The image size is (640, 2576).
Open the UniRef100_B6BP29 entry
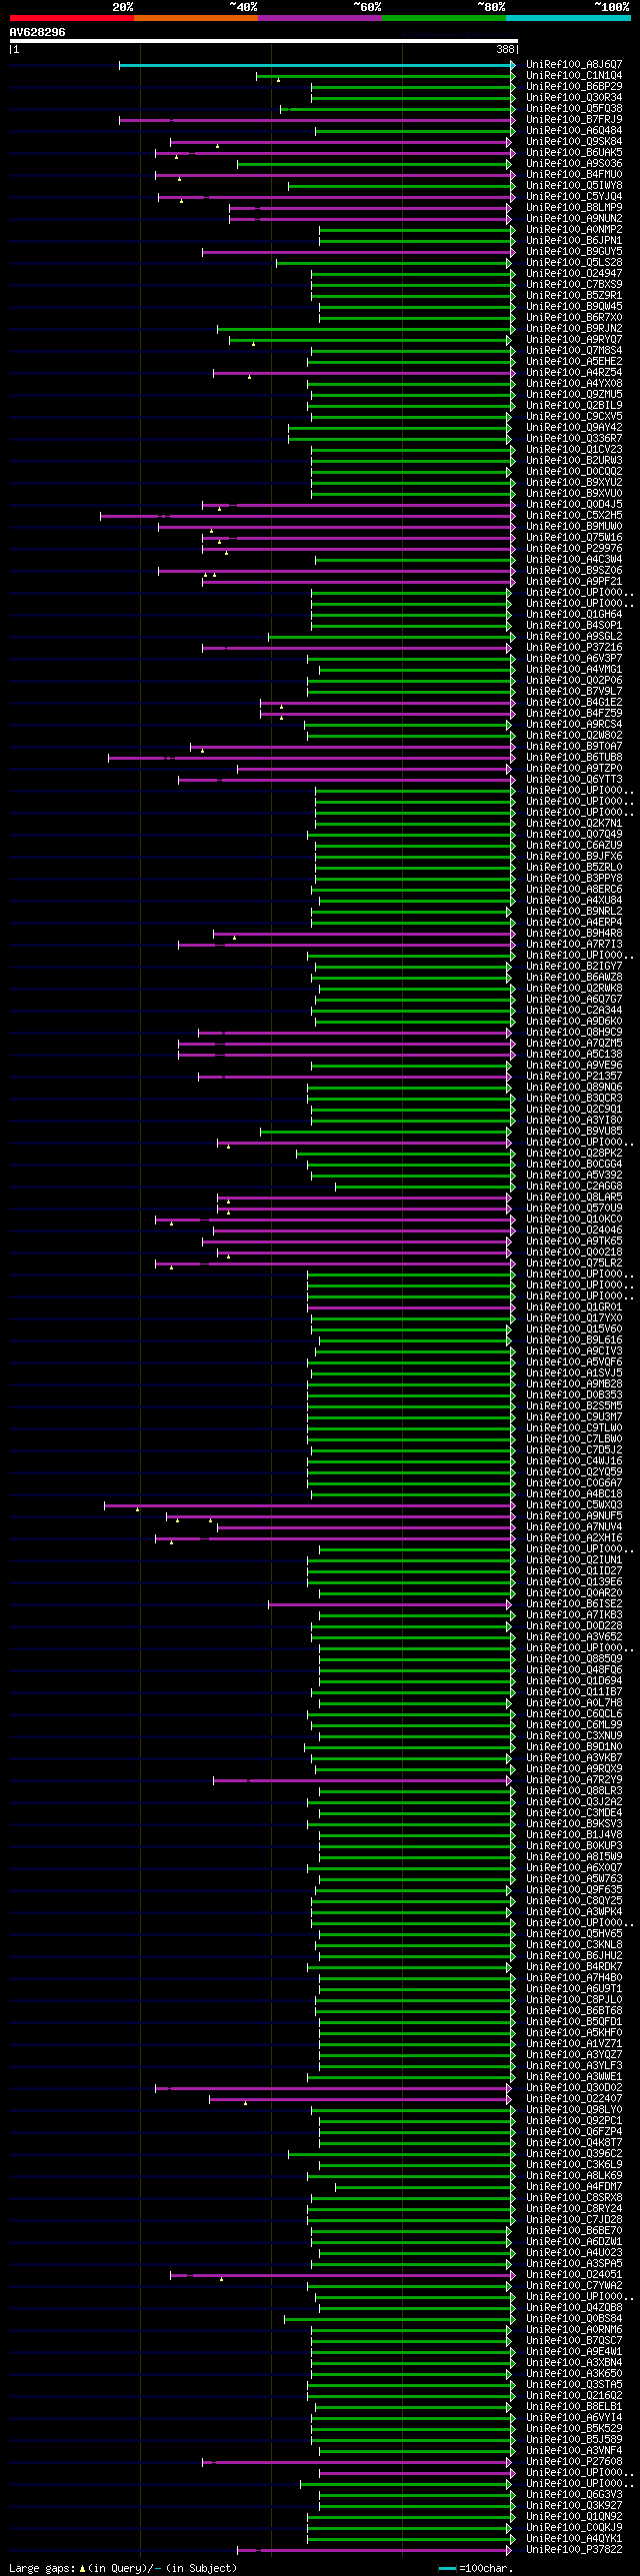coord(574,86)
